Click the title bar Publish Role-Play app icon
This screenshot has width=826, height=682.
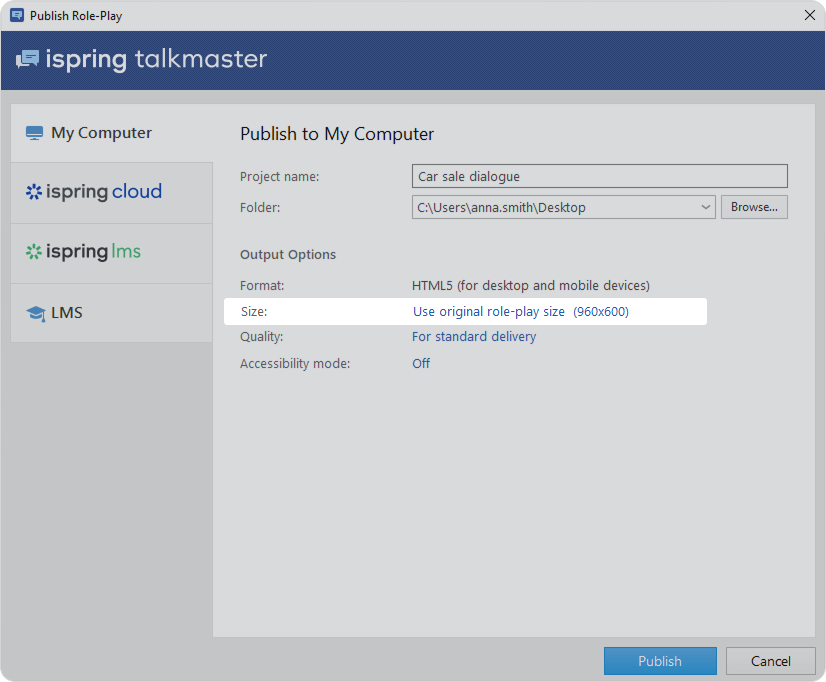point(16,15)
